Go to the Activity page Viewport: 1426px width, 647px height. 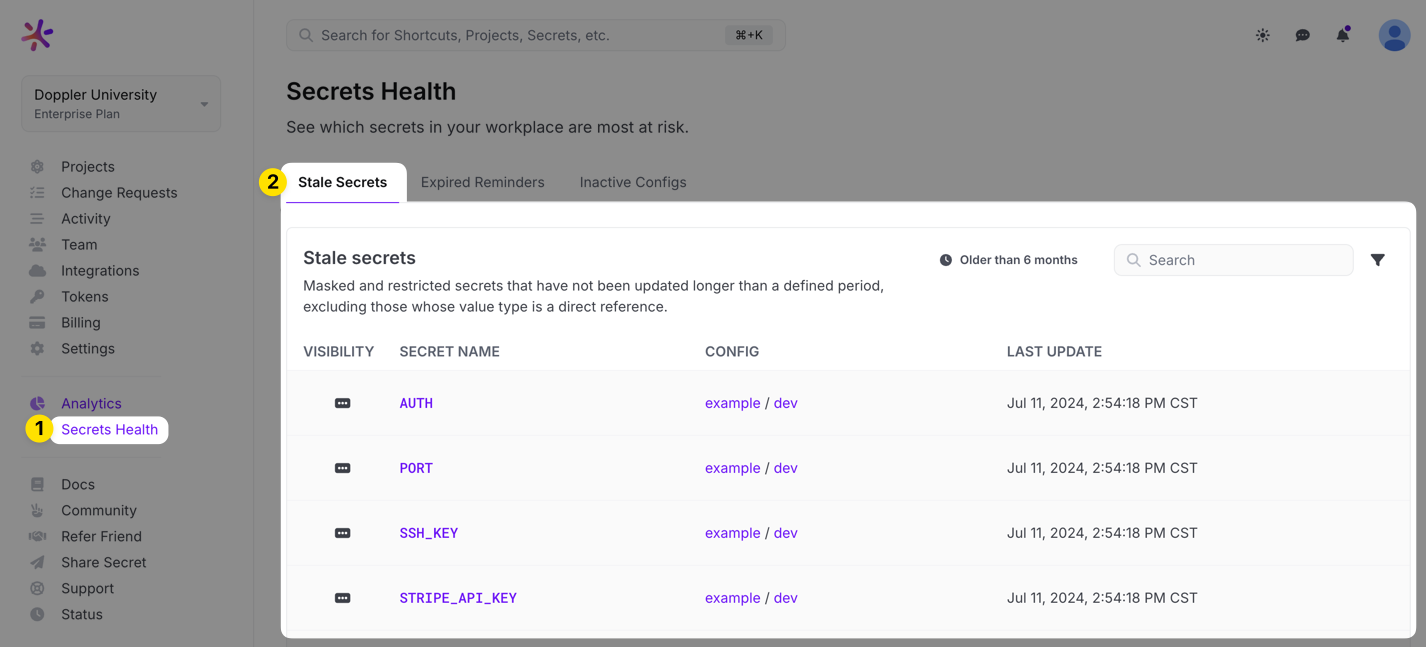tap(86, 219)
